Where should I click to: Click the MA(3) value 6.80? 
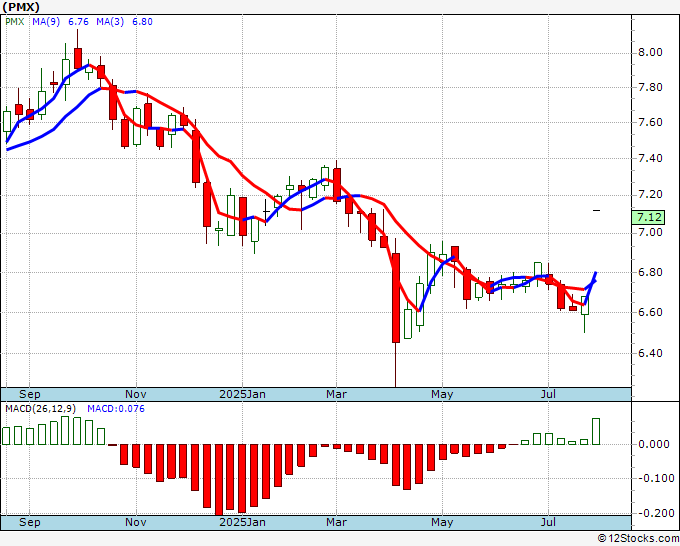pos(142,22)
